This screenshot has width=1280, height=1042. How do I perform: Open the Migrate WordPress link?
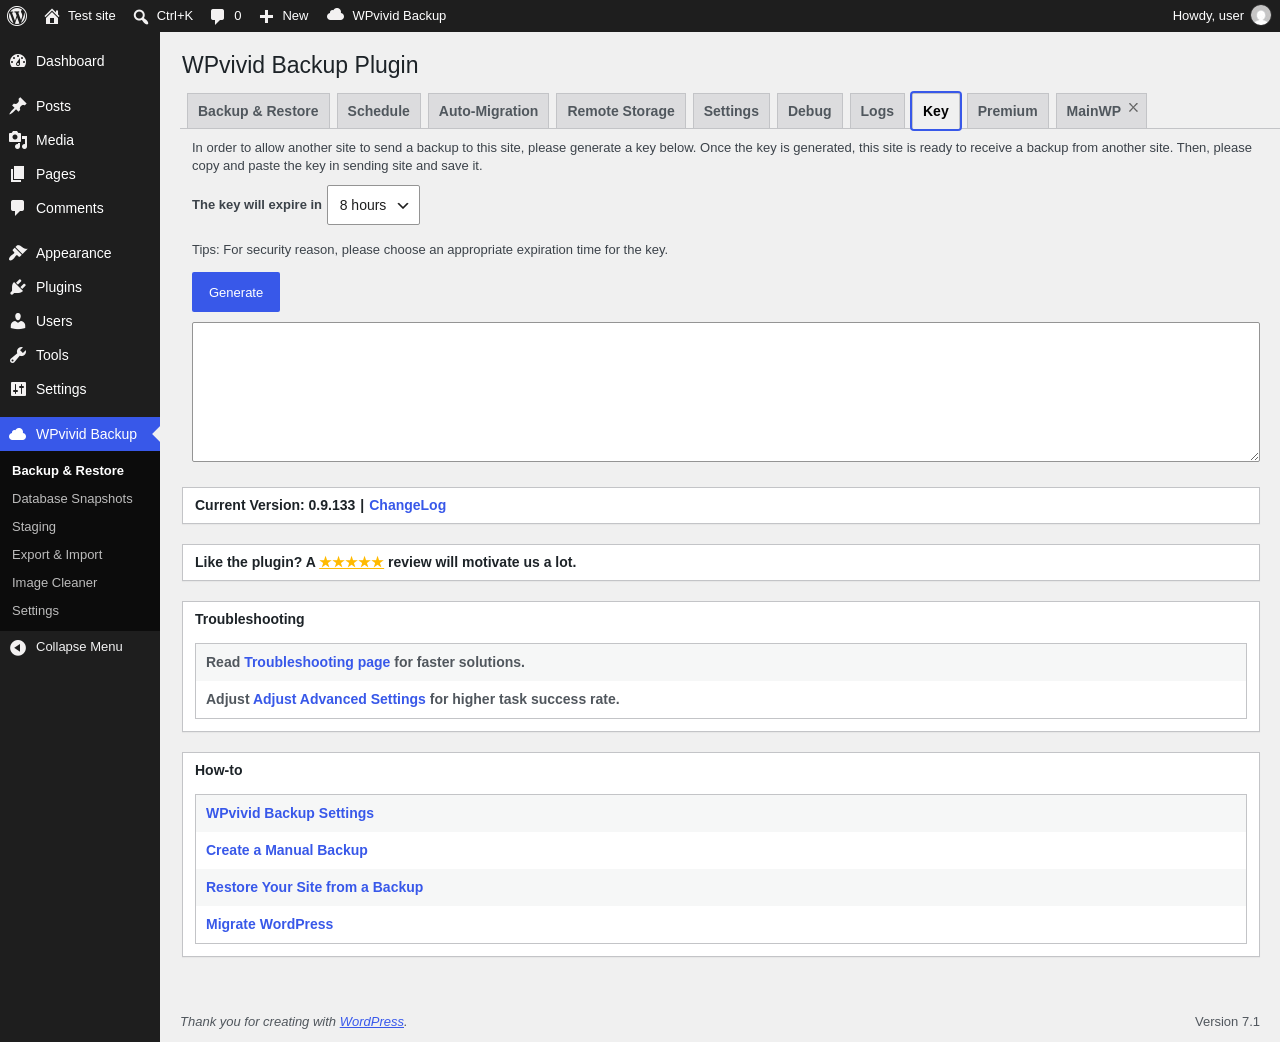[269, 924]
